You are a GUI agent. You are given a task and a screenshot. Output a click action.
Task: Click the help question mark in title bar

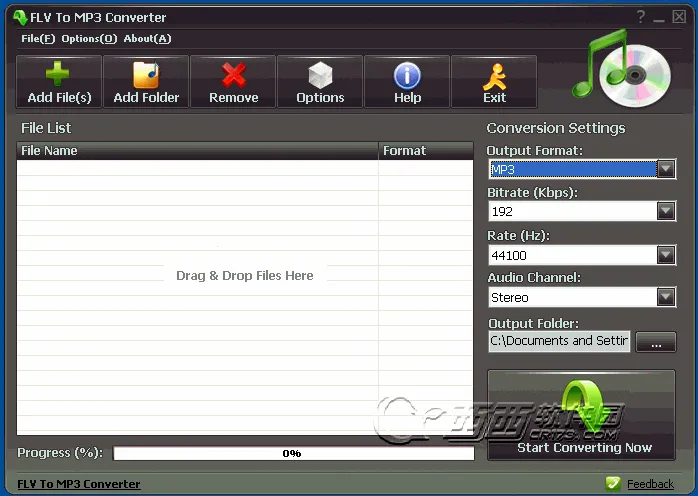640,17
